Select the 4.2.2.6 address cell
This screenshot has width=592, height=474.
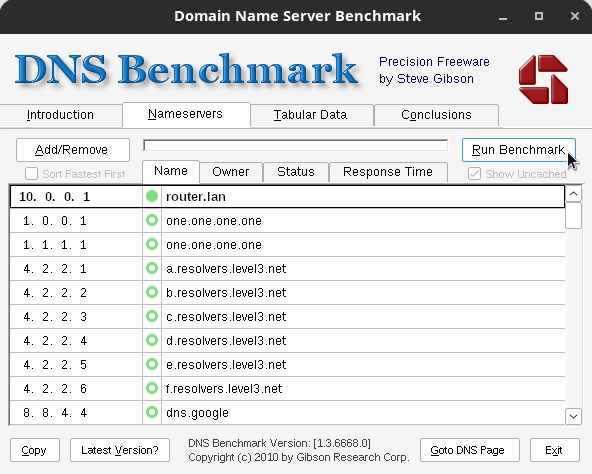[x=76, y=388]
